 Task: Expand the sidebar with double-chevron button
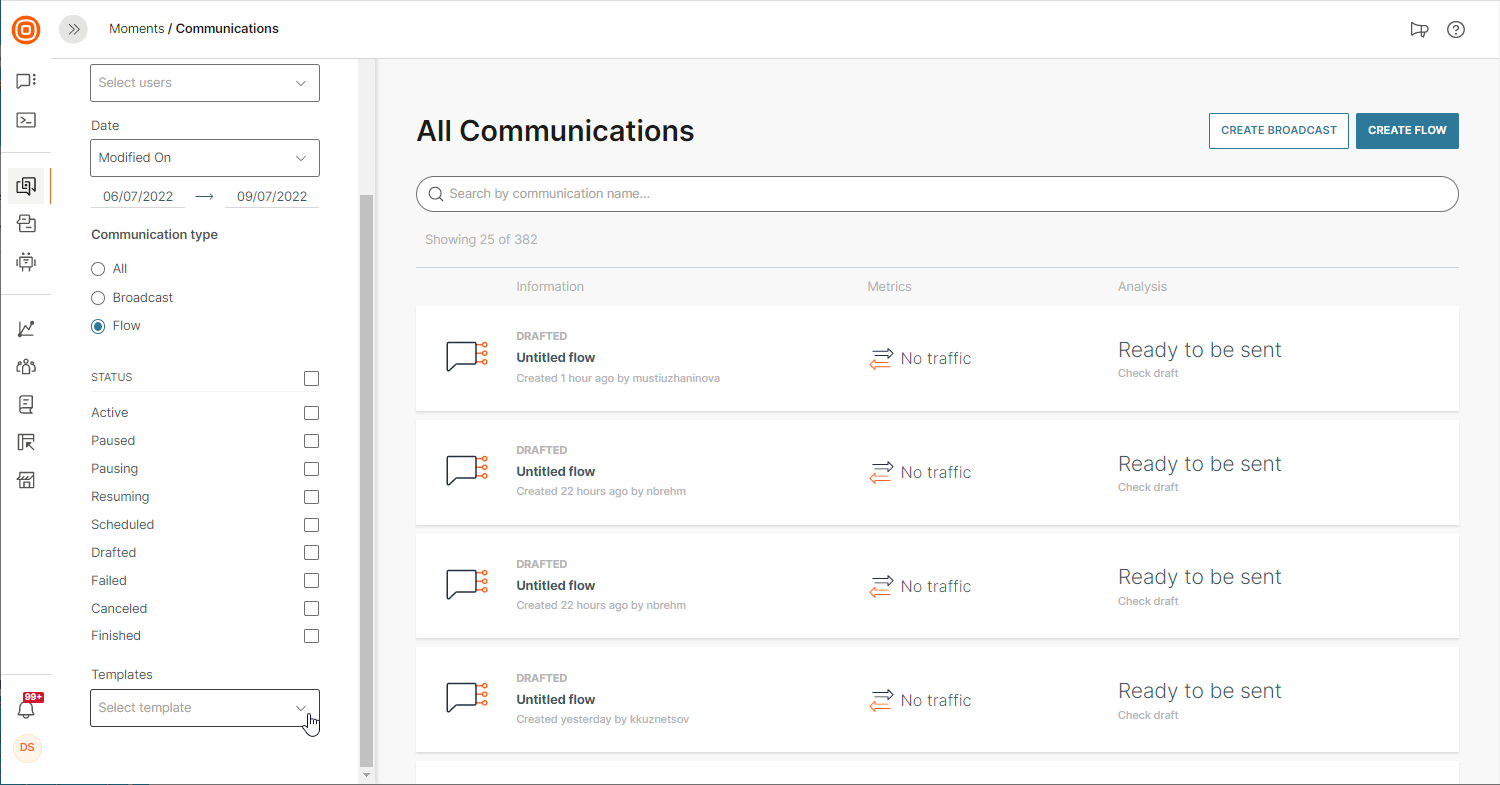coord(73,29)
